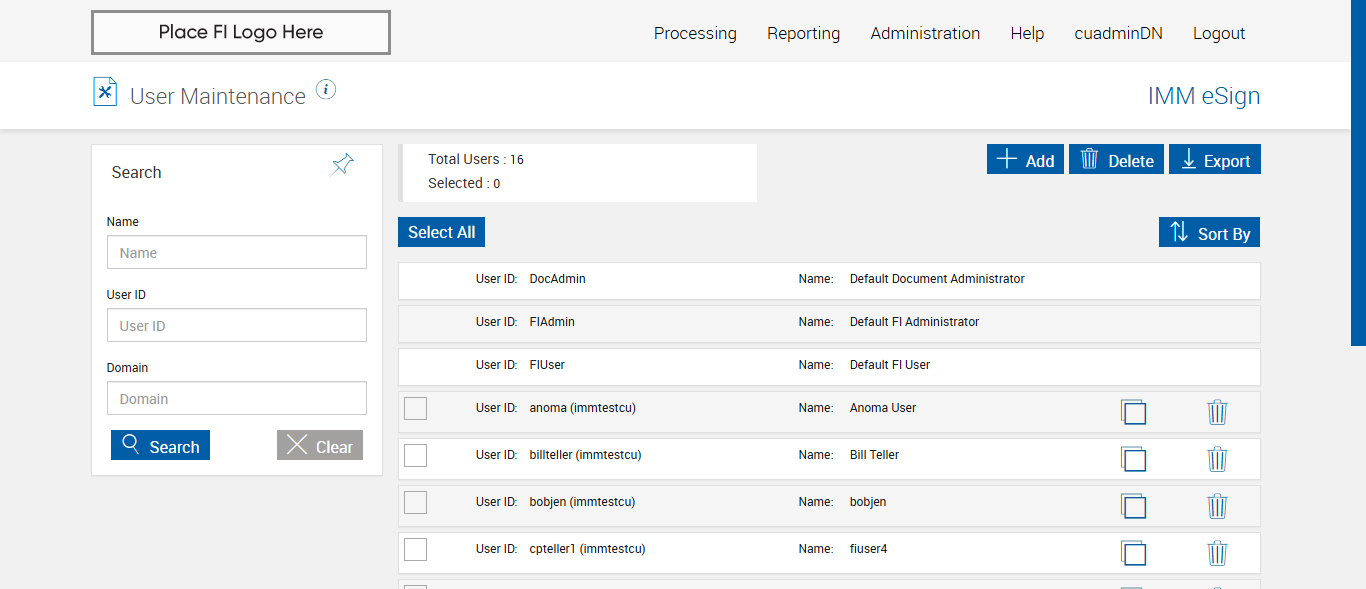Open the Reporting menu

[x=803, y=33]
